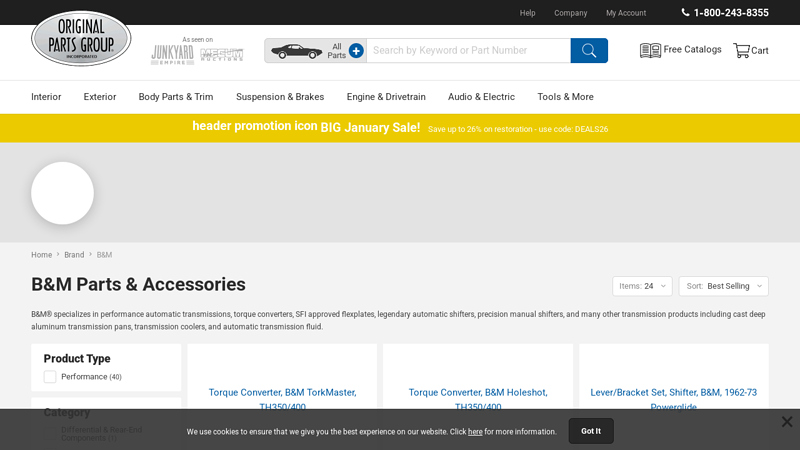
Task: Open My Account link
Action: tap(626, 13)
